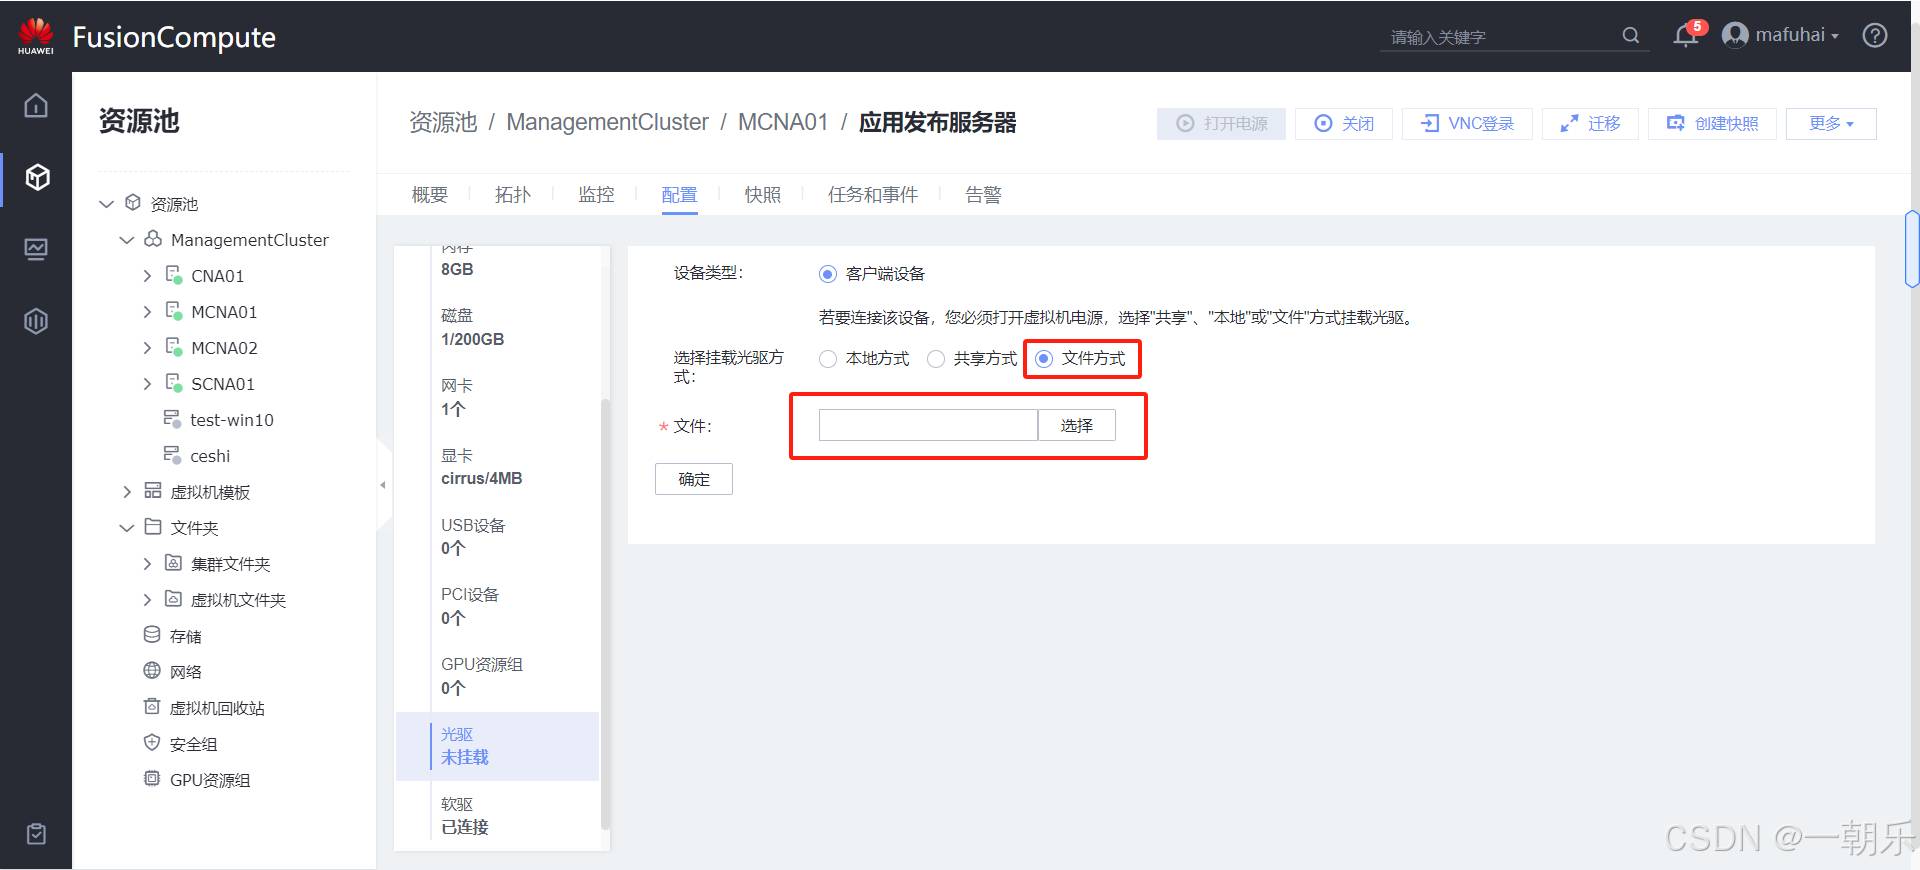Open the help question mark icon

point(1875,36)
